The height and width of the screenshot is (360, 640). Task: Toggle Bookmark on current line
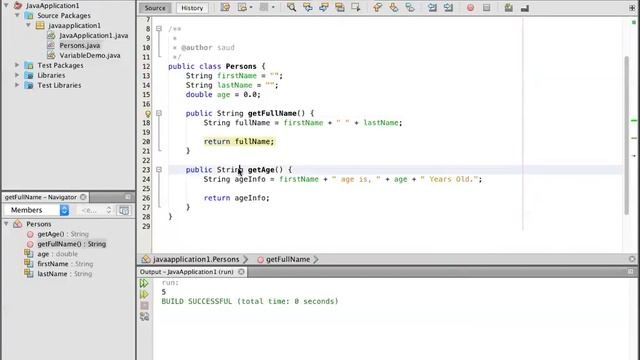[x=410, y=7]
